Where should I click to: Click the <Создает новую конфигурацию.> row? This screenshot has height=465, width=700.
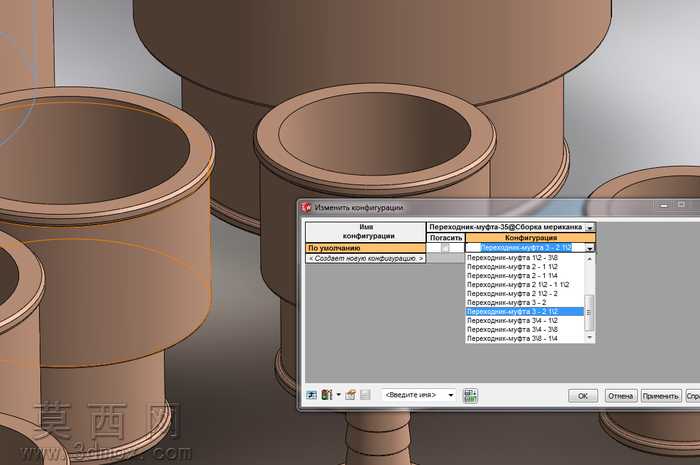pyautogui.click(x=366, y=258)
